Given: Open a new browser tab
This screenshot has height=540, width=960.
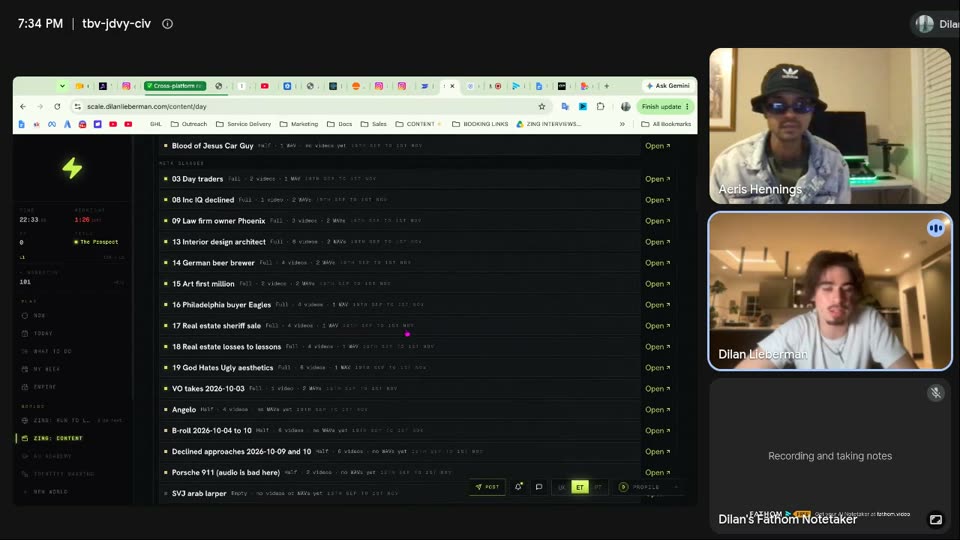Looking at the screenshot, I should (x=607, y=86).
